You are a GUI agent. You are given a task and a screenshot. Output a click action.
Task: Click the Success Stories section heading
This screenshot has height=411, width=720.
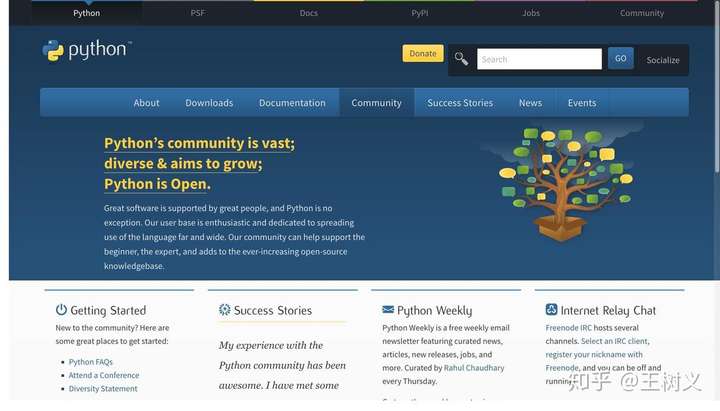click(273, 310)
